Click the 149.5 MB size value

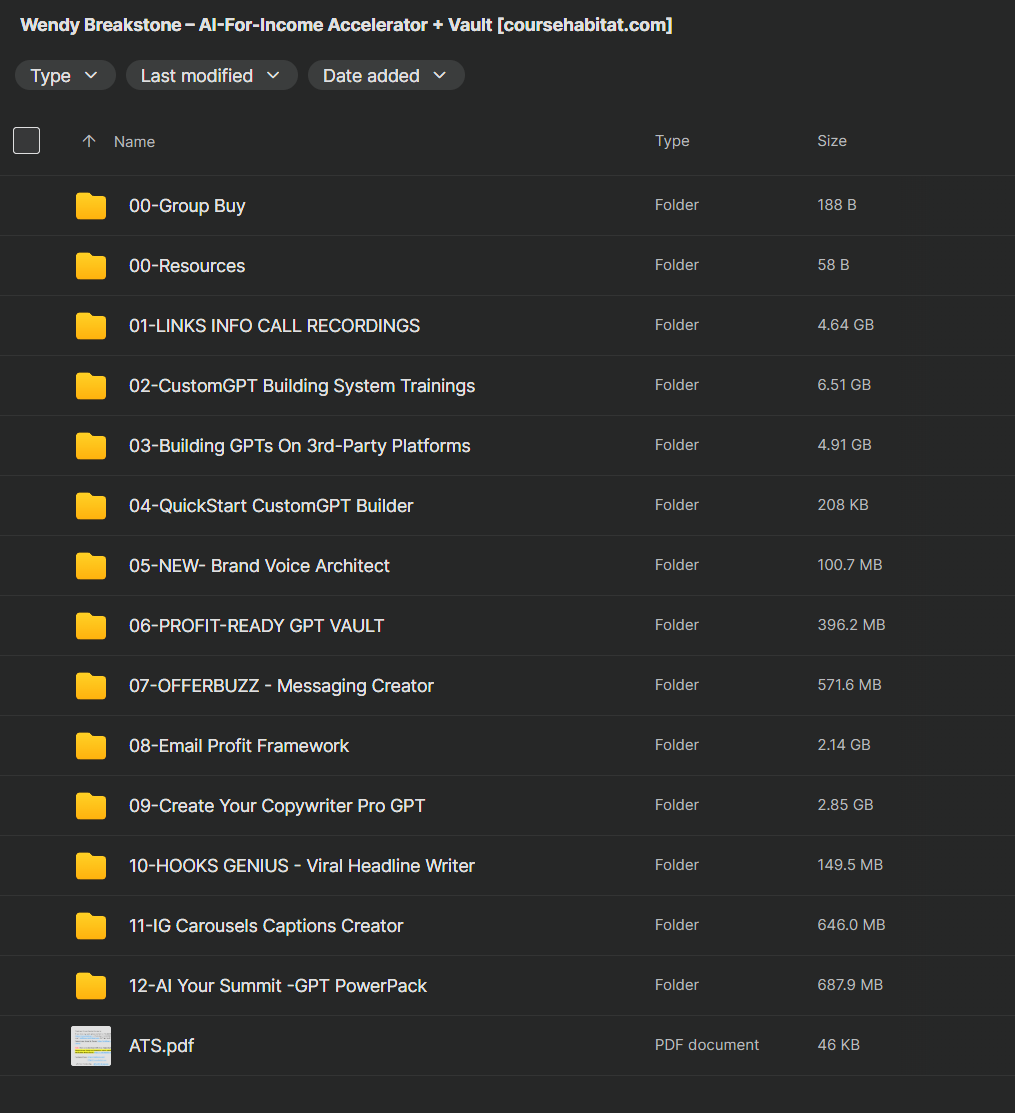coord(850,865)
